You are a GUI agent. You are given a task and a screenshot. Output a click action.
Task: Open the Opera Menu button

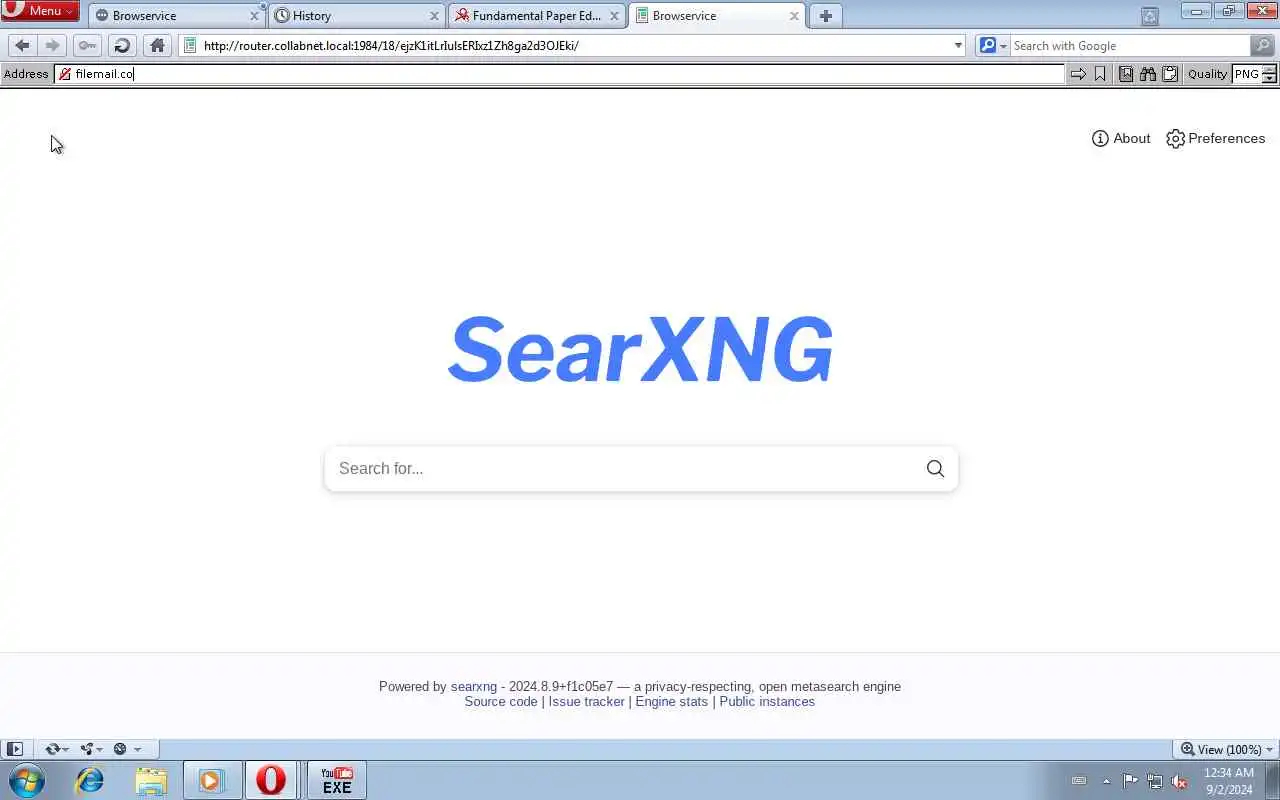(x=40, y=11)
